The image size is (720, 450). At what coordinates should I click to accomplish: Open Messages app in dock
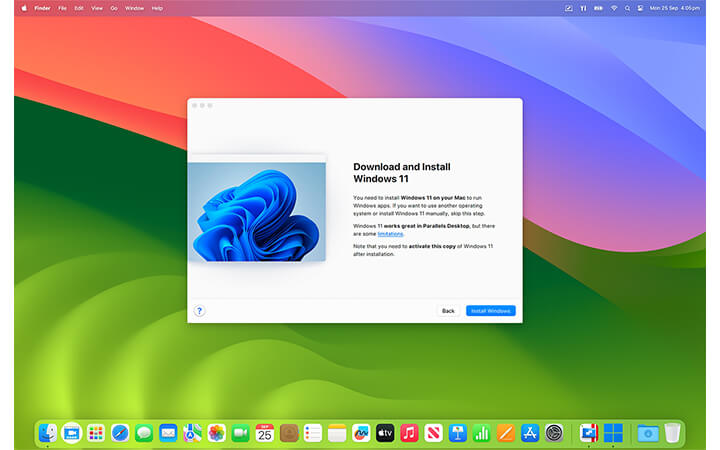[x=144, y=433]
